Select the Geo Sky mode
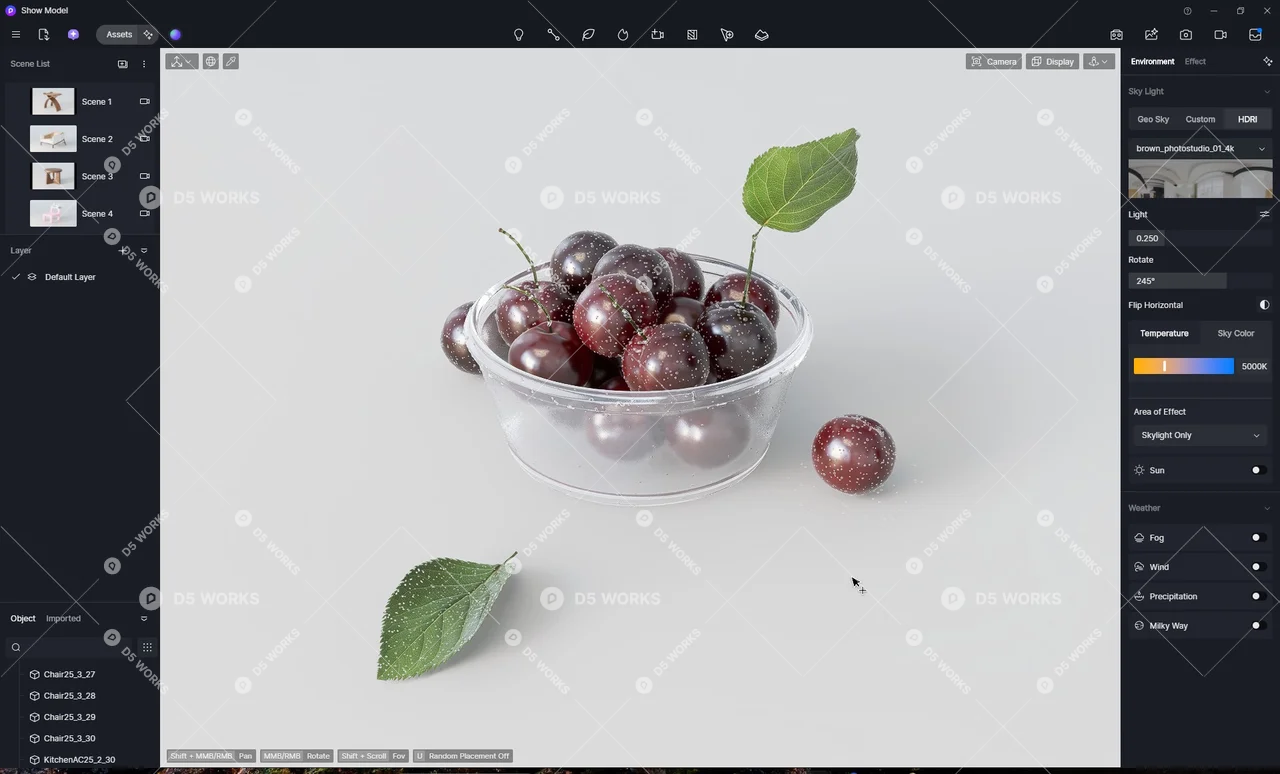Screen dimensions: 1280x774 1153,119
